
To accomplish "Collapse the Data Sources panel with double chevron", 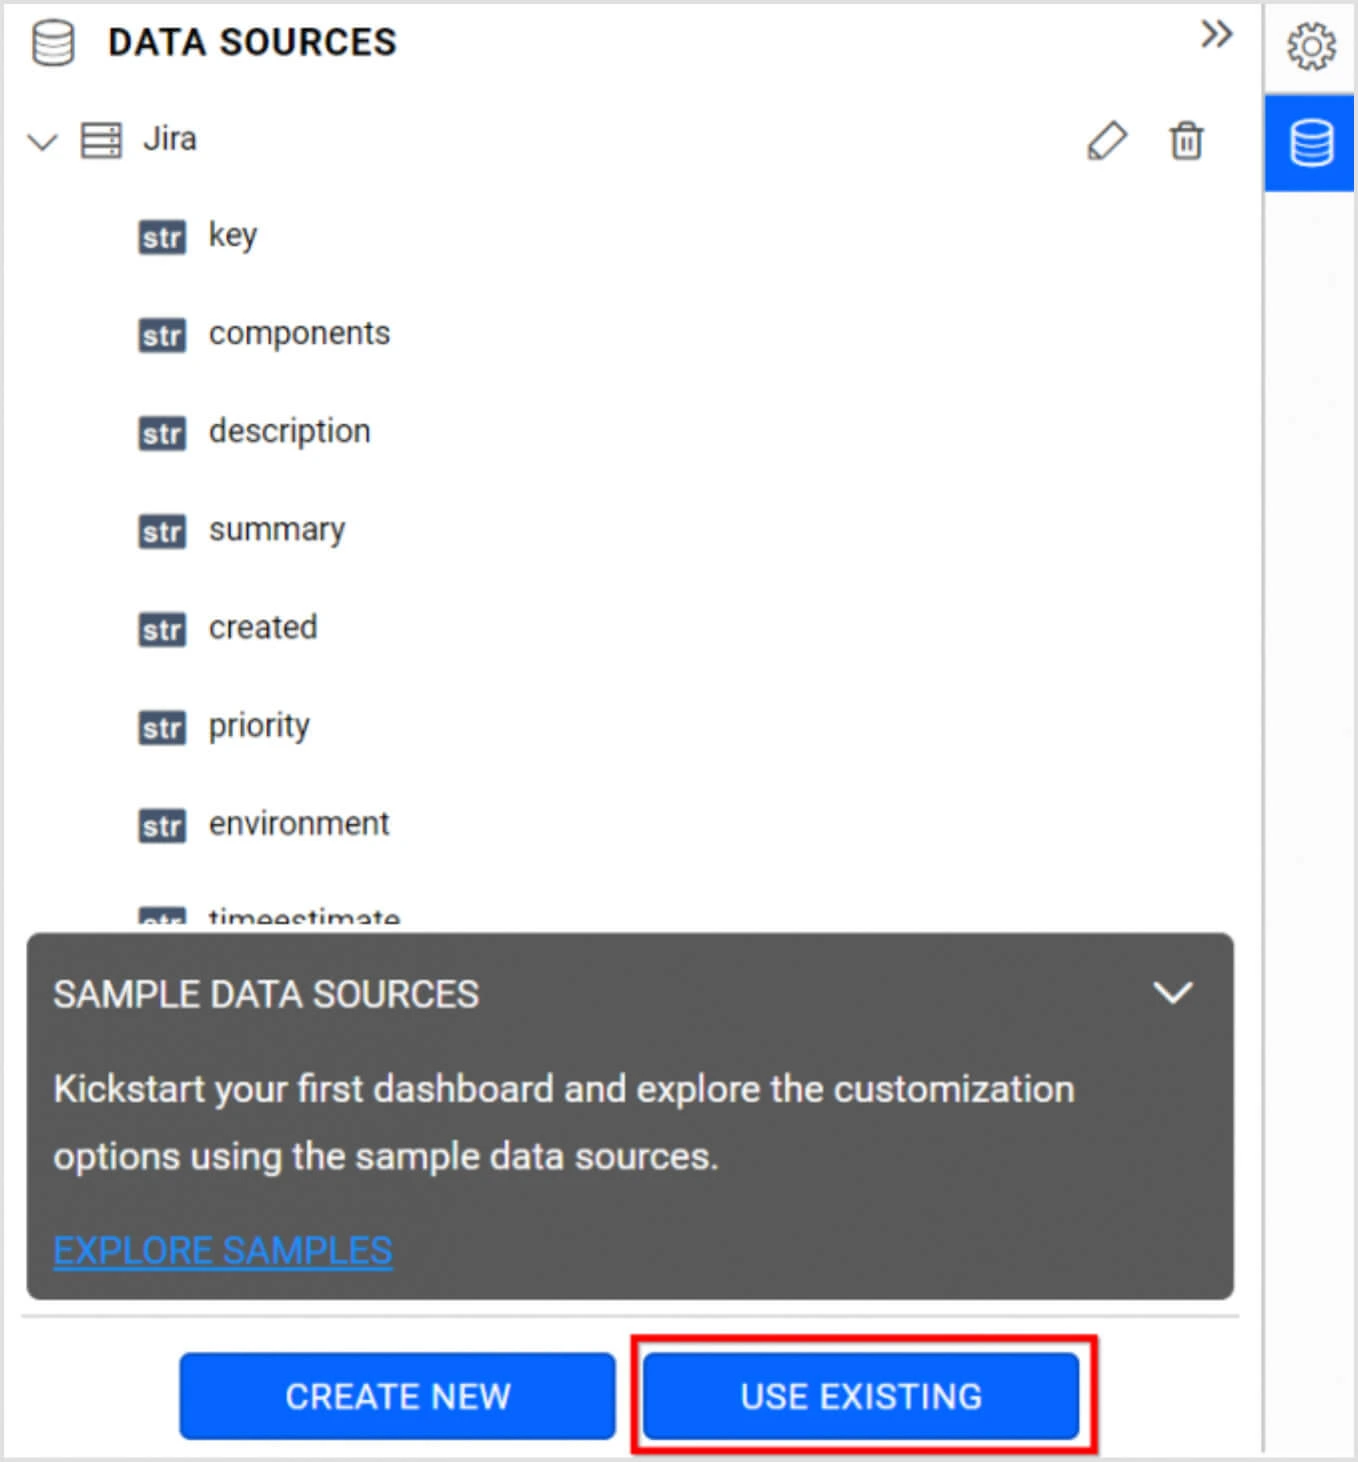I will (x=1216, y=35).
